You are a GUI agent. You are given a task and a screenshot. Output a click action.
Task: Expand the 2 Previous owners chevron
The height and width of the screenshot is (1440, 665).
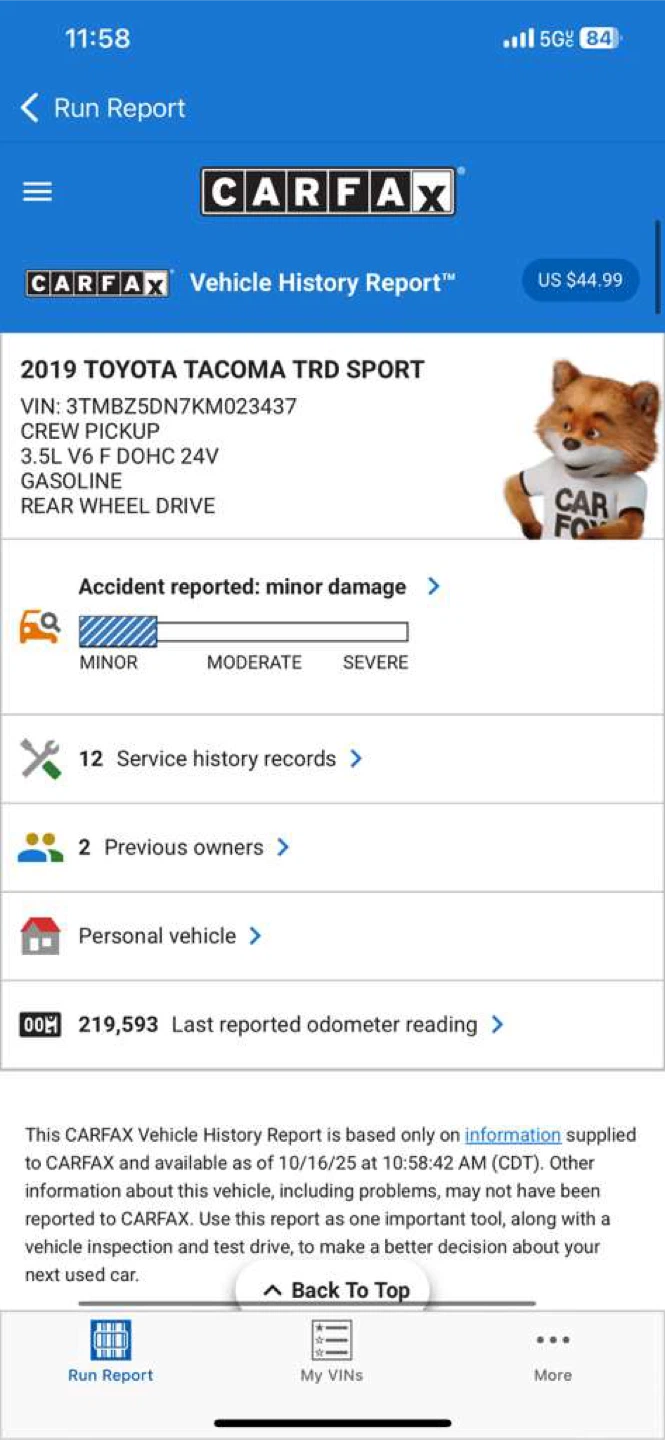283,847
